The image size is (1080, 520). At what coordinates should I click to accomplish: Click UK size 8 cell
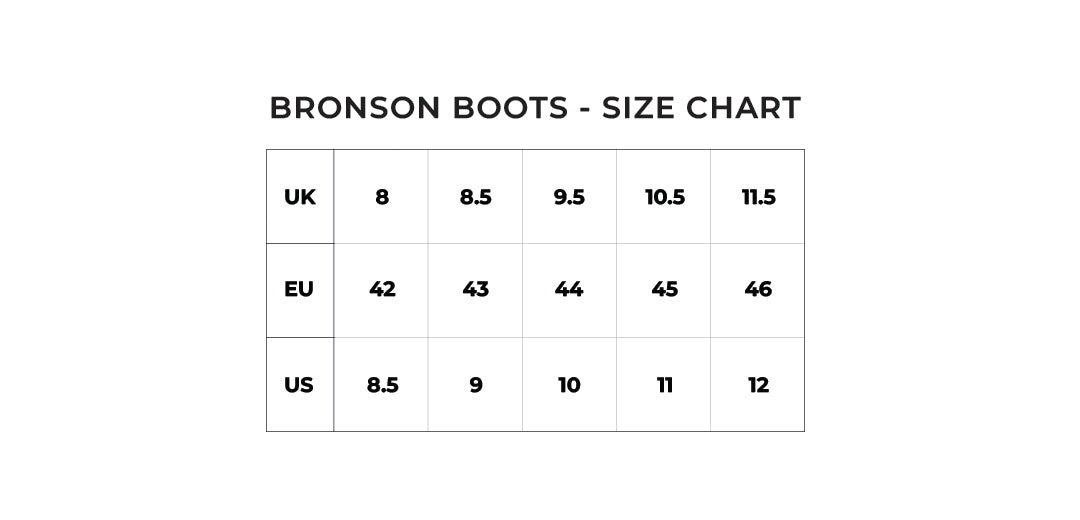coord(382,197)
